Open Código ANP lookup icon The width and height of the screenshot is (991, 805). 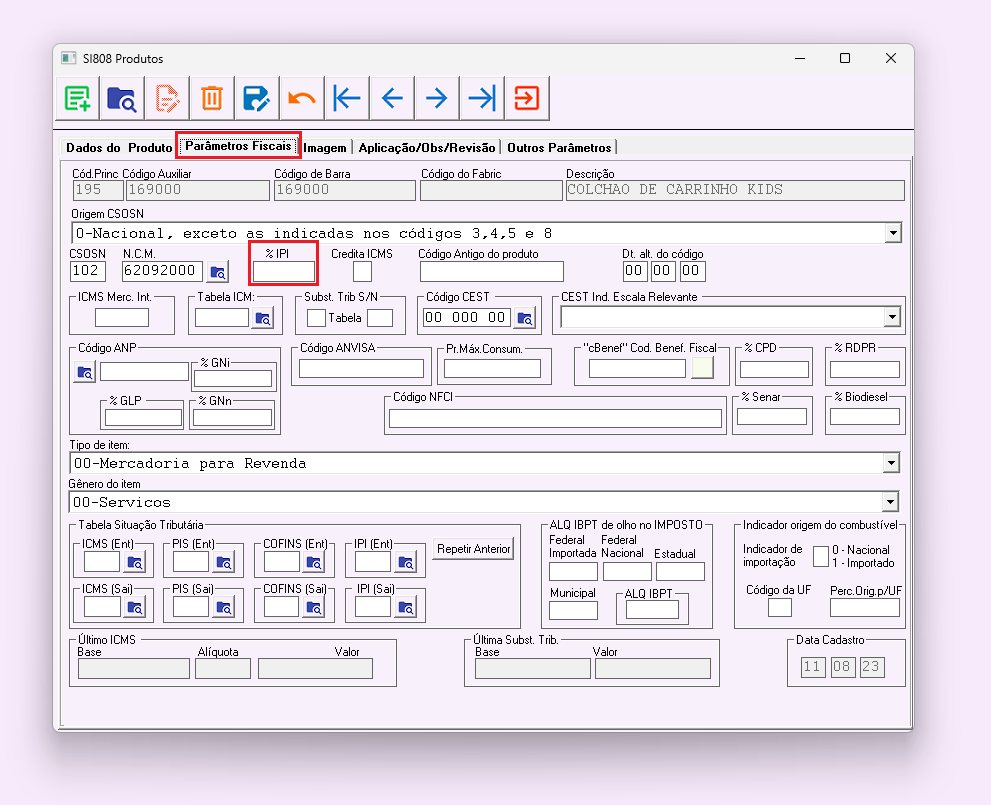85,372
